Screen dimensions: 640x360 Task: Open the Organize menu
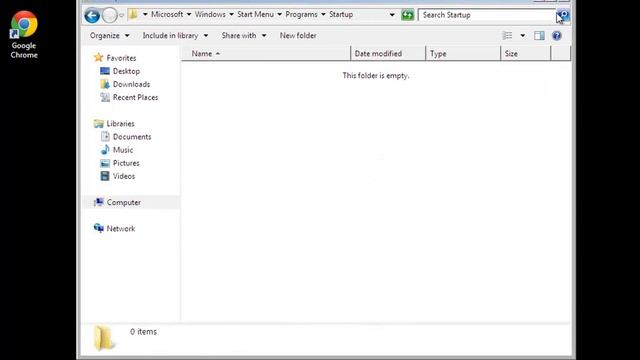point(109,36)
